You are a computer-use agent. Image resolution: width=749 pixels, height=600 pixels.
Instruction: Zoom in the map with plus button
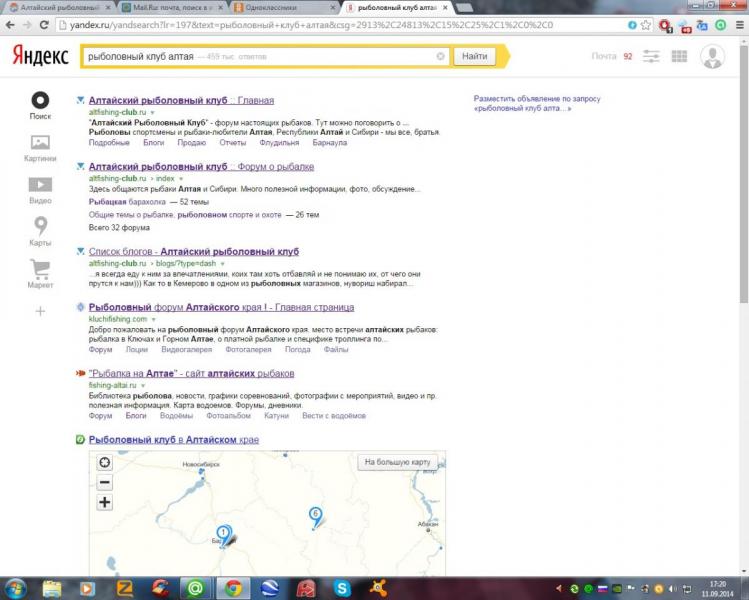click(x=105, y=502)
